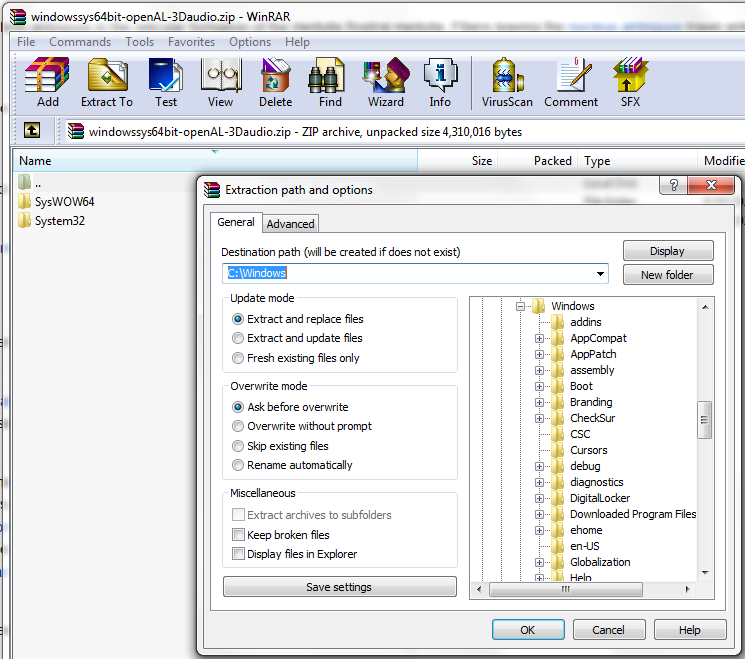Expand the Branding folder node
Viewport: 745px width, 659px height.
(x=539, y=402)
